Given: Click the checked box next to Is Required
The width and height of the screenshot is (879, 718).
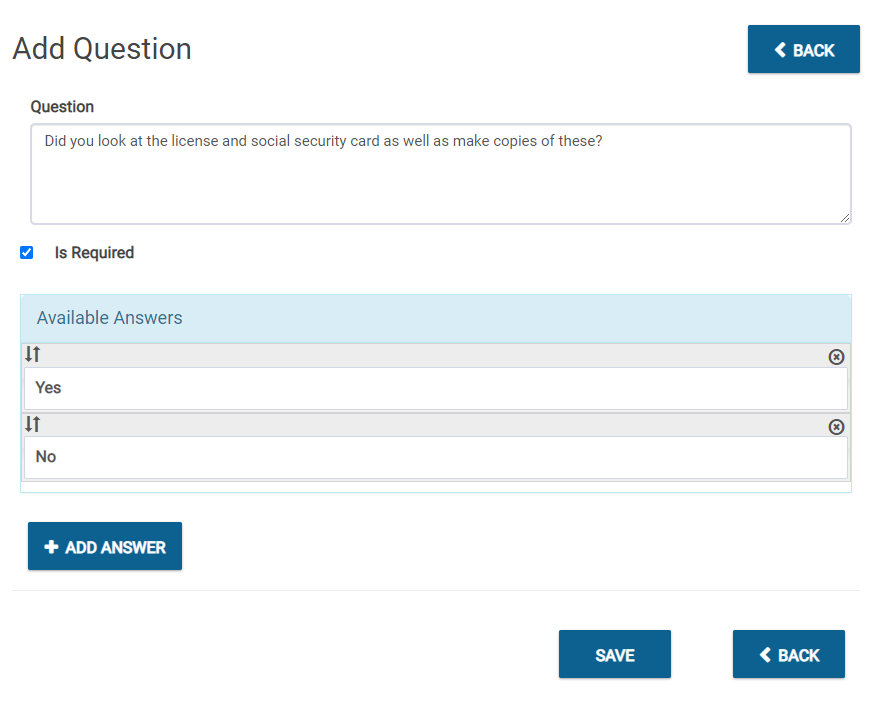Looking at the screenshot, I should (26, 252).
